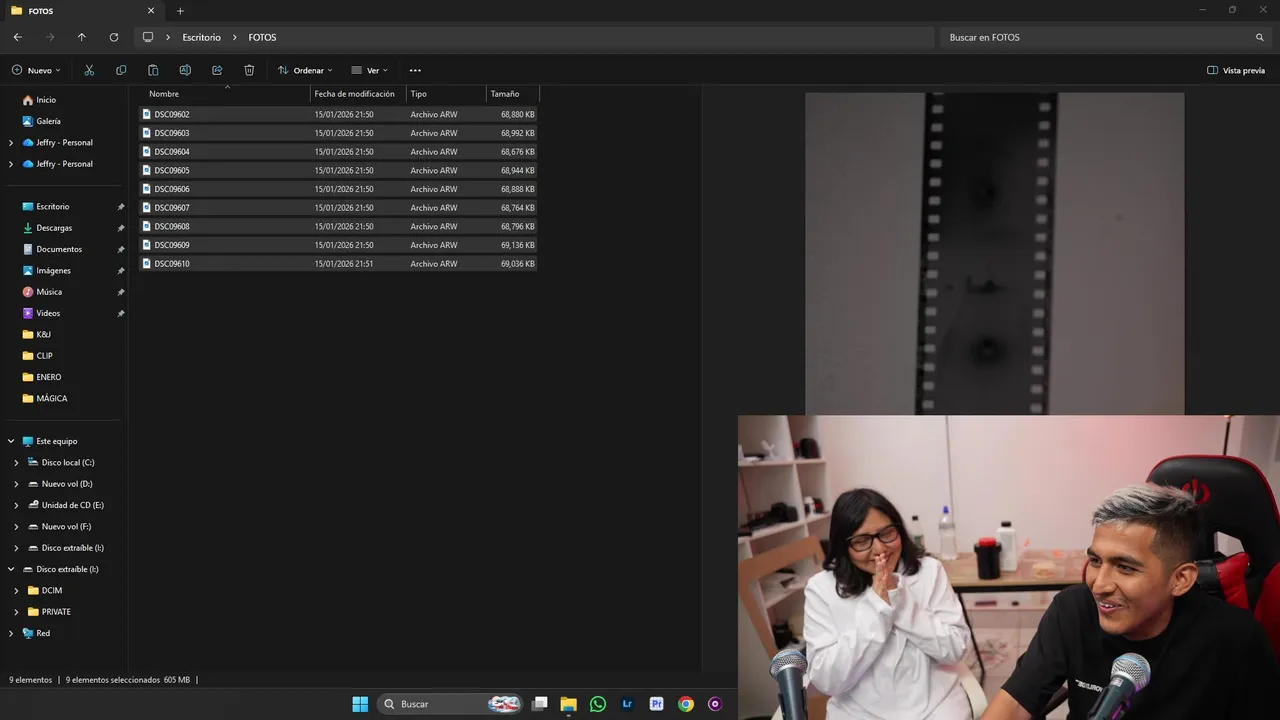
Task: Open Imágenes quick access folder
Action: coord(53,271)
